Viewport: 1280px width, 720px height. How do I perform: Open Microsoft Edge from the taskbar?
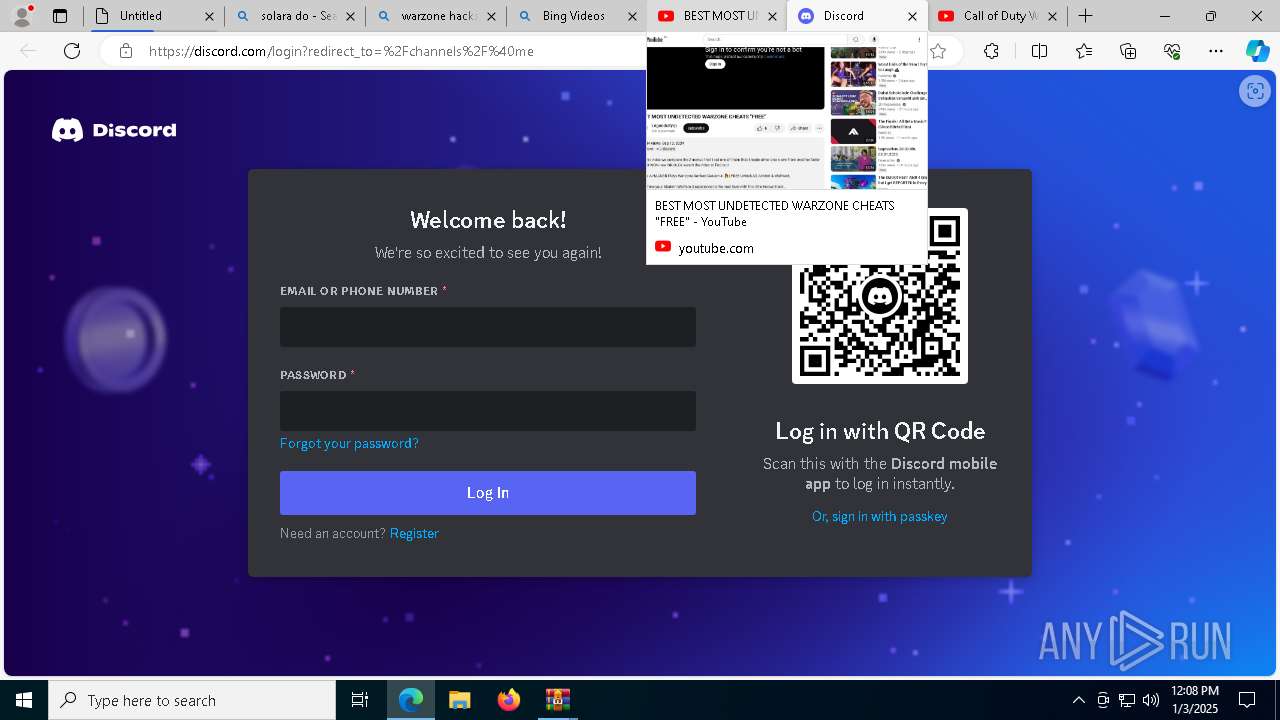[x=411, y=700]
